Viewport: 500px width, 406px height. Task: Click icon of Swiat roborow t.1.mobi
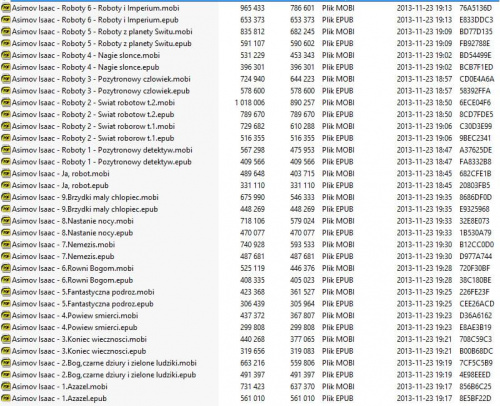coord(5,126)
